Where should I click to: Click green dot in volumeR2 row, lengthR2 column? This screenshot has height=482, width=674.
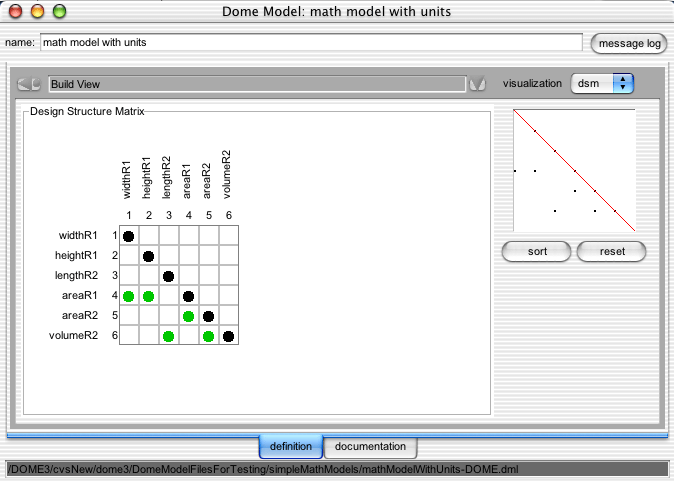pos(168,336)
